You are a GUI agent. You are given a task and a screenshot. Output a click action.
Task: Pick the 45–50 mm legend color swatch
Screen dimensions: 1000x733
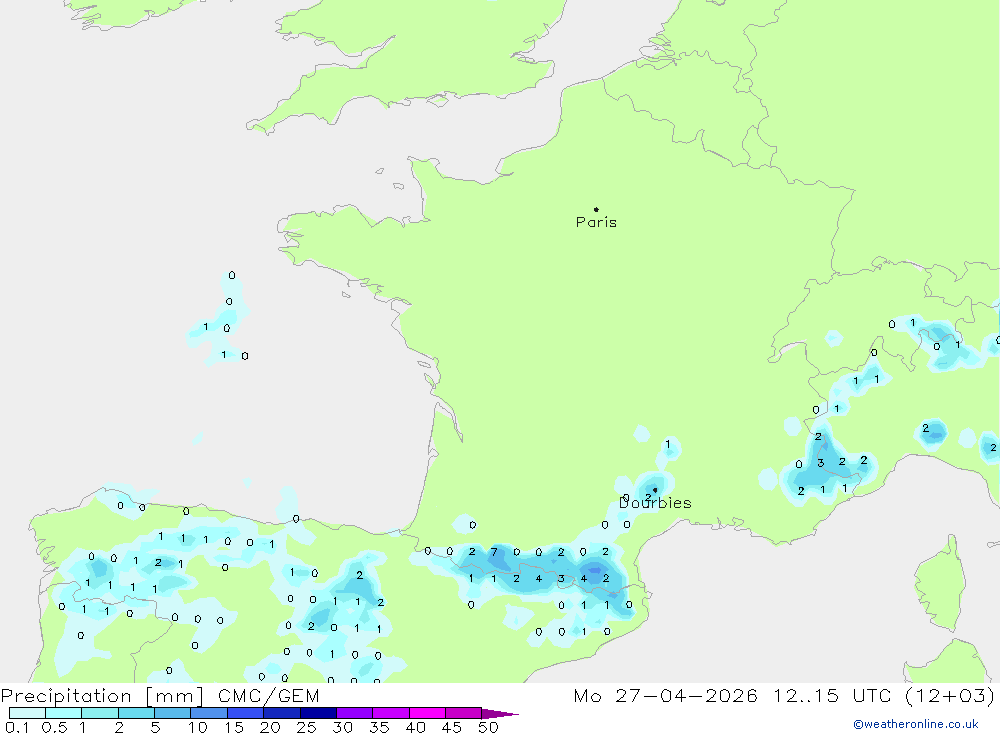(463, 713)
